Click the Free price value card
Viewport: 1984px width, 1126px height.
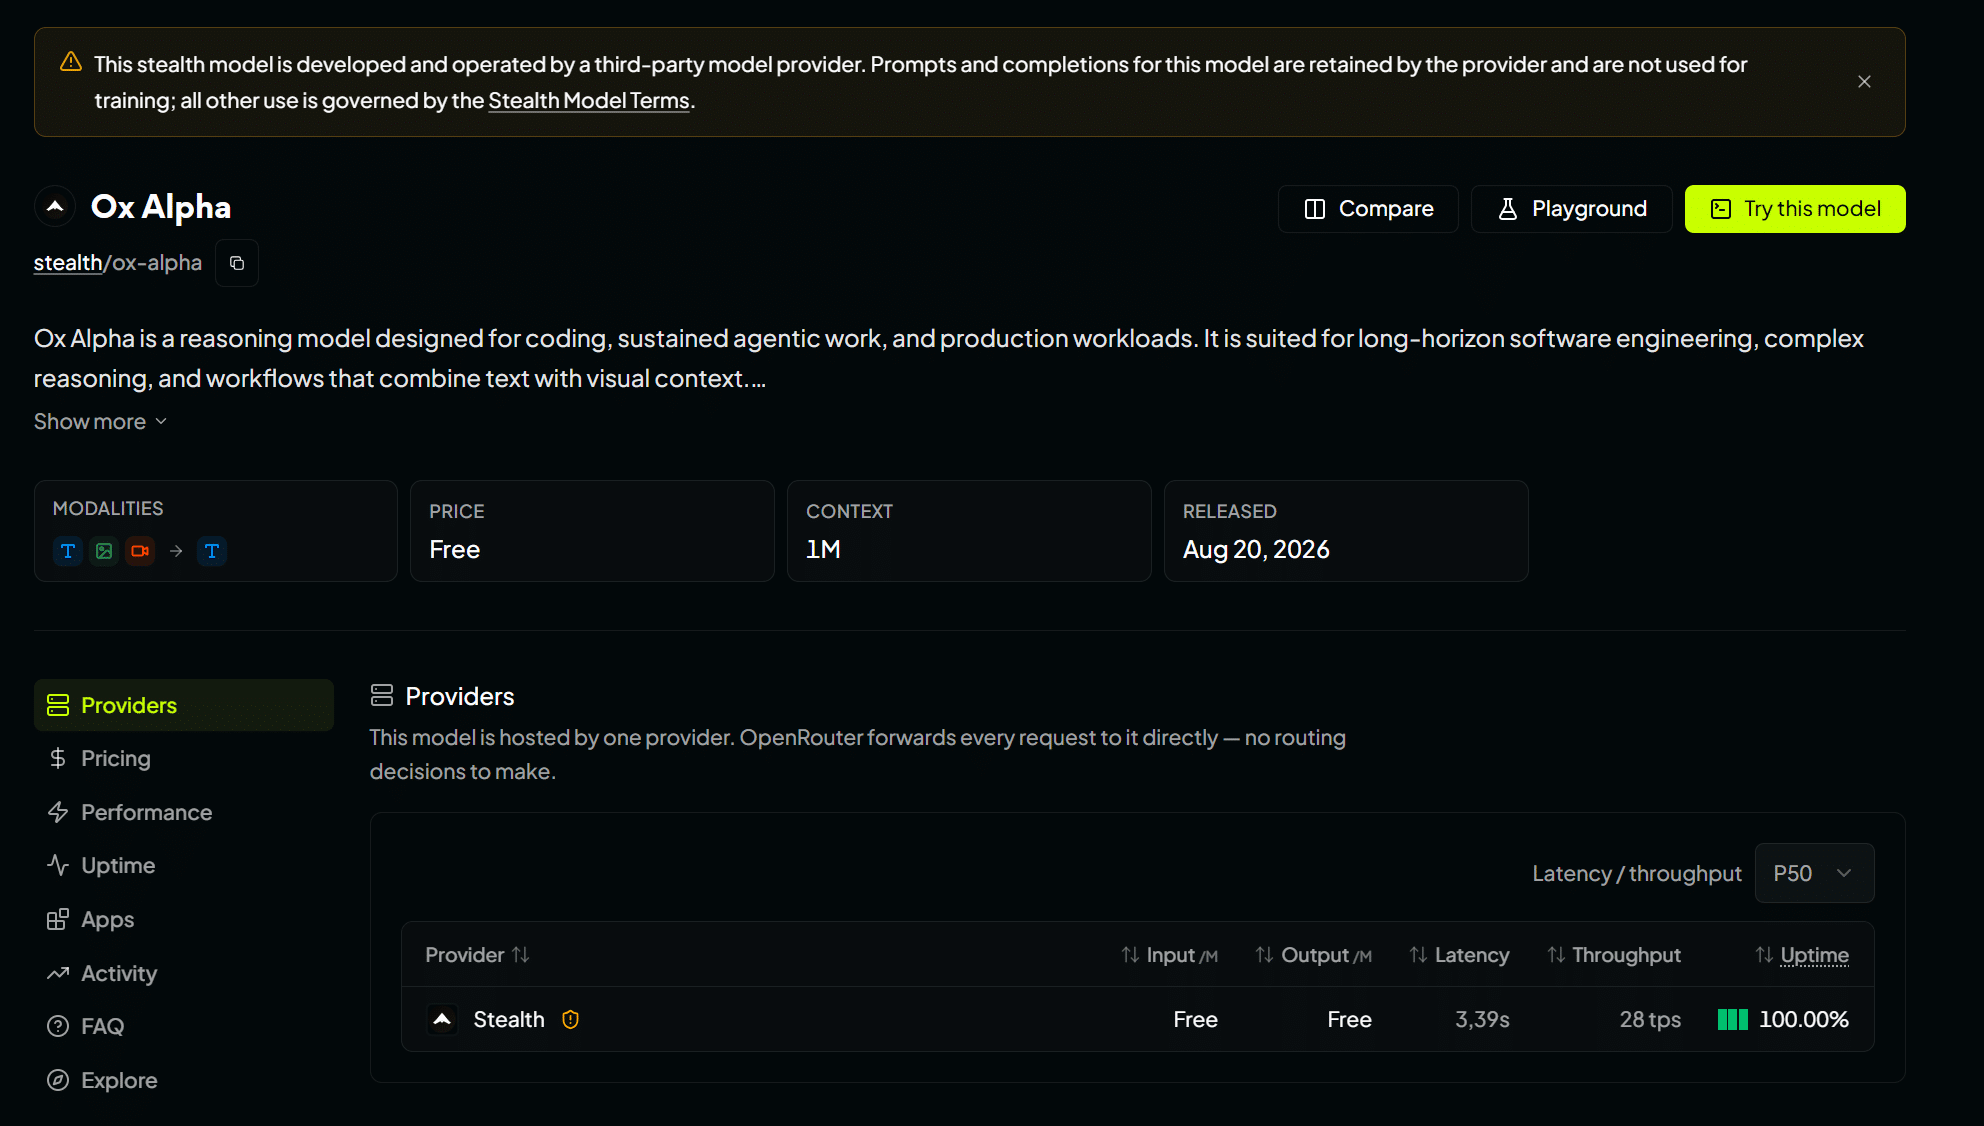point(592,531)
